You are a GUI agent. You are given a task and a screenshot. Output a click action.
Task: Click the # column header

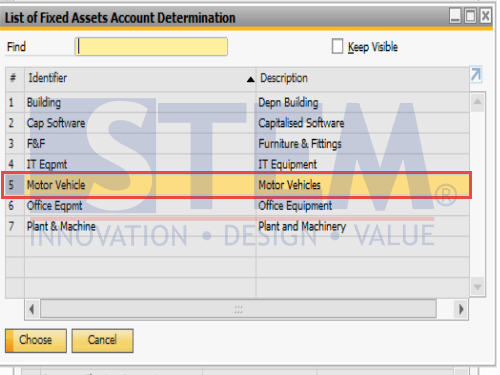[x=15, y=79]
